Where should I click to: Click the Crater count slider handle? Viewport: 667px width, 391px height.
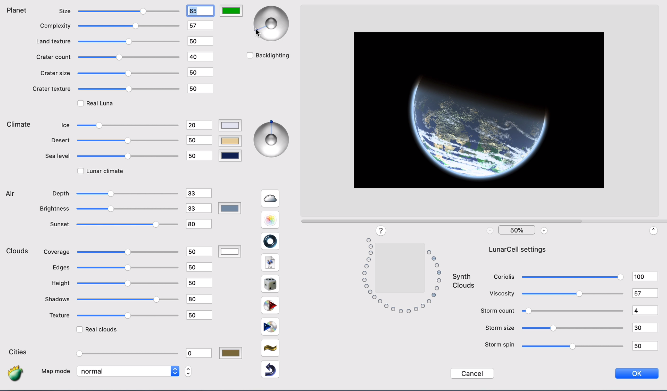pos(119,57)
